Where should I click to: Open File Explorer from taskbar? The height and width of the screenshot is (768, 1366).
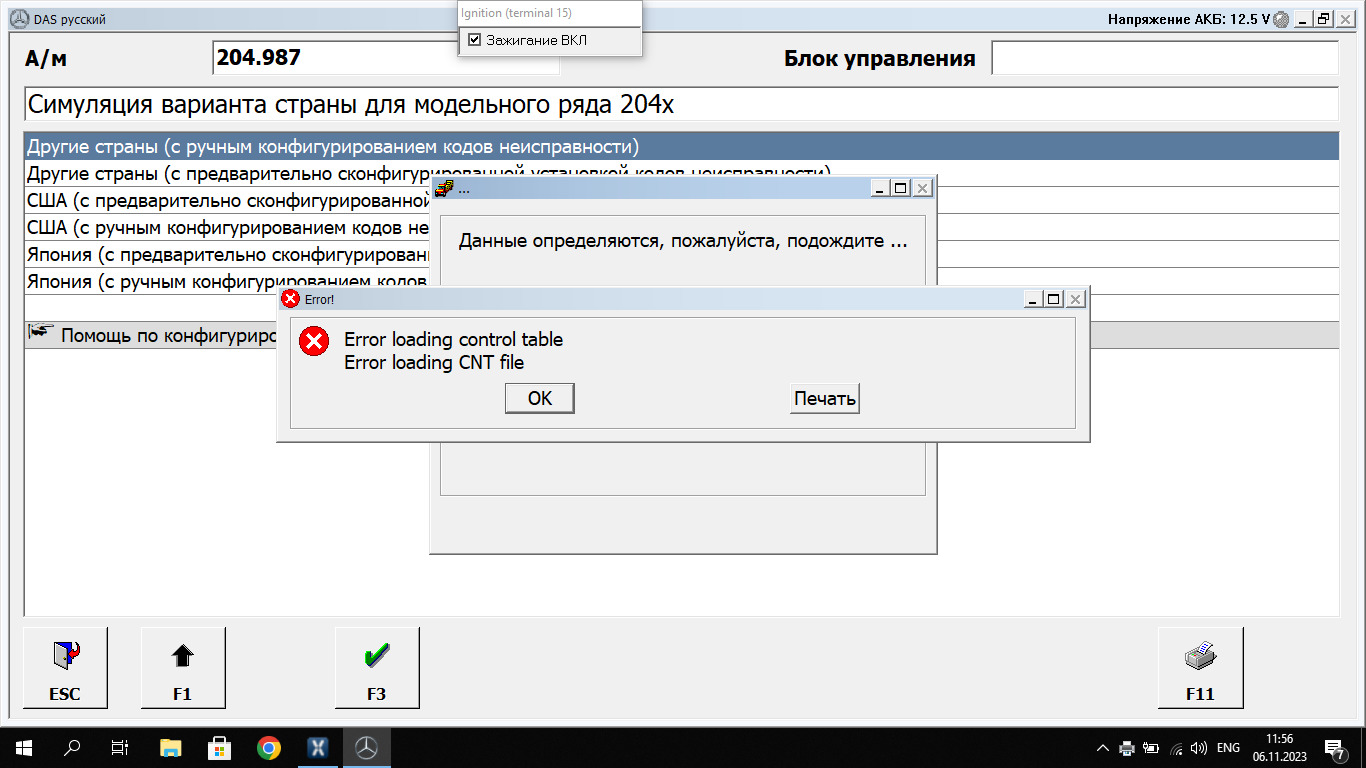pos(171,748)
